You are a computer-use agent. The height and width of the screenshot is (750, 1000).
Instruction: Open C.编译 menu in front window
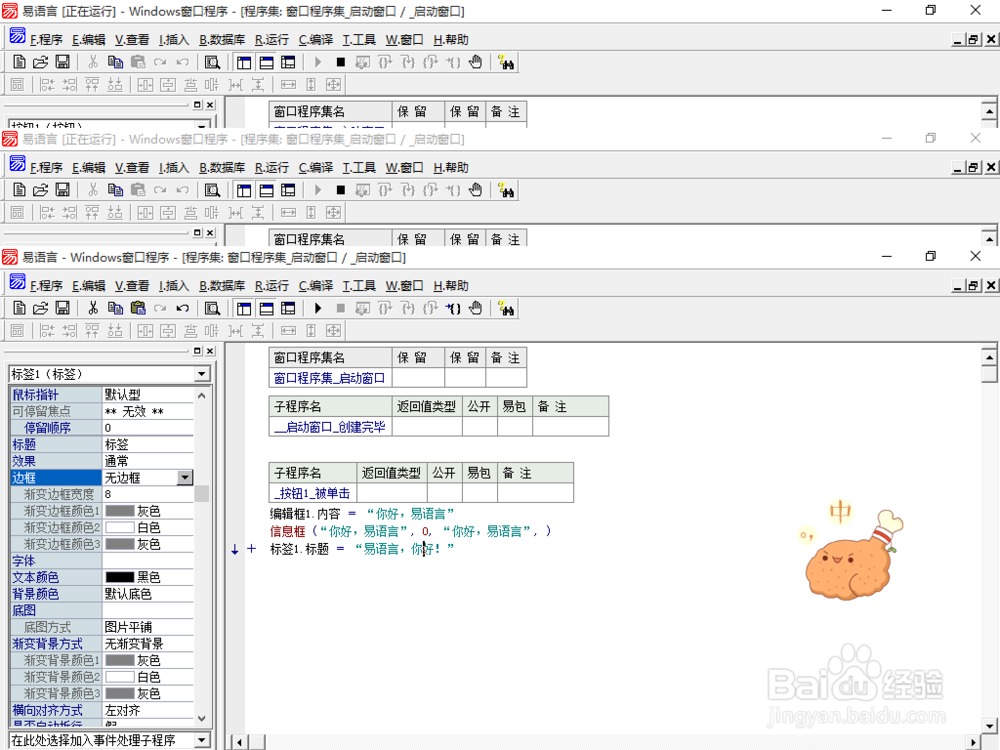click(316, 286)
